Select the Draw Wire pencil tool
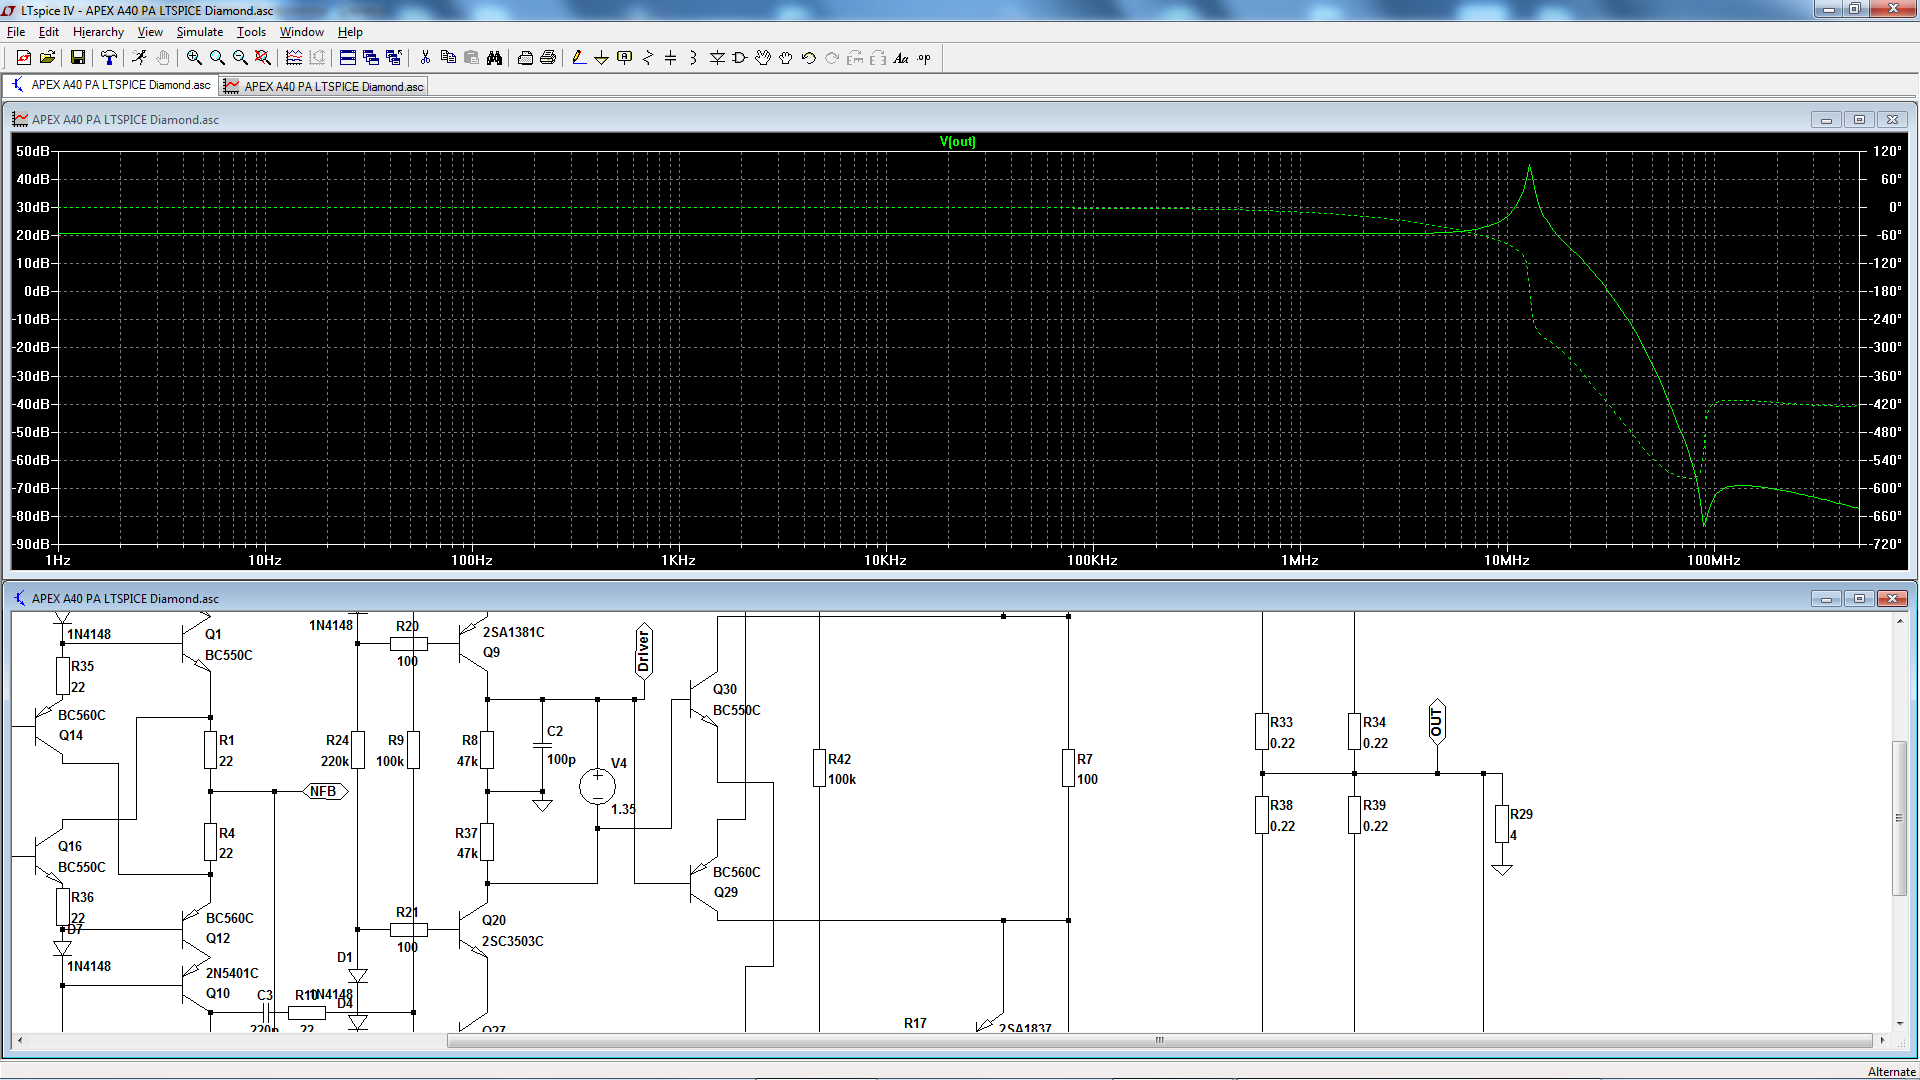The image size is (1920, 1080). 578,58
